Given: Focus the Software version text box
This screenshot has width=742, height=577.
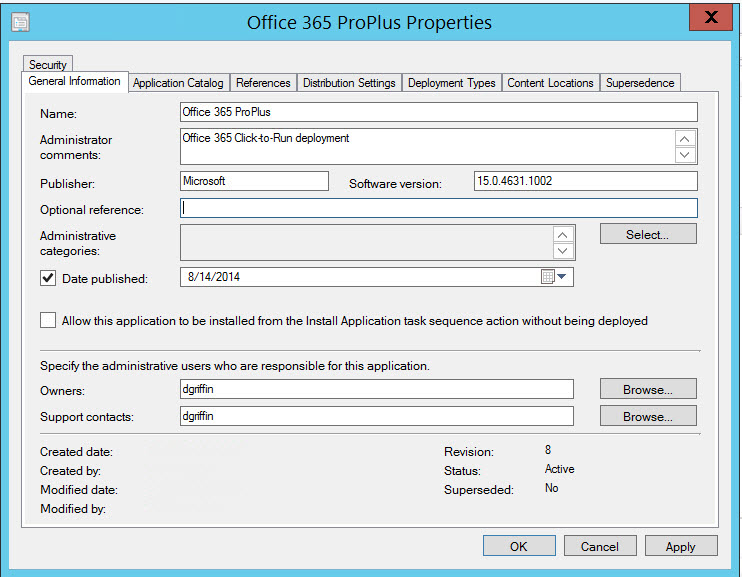Looking at the screenshot, I should 584,181.
